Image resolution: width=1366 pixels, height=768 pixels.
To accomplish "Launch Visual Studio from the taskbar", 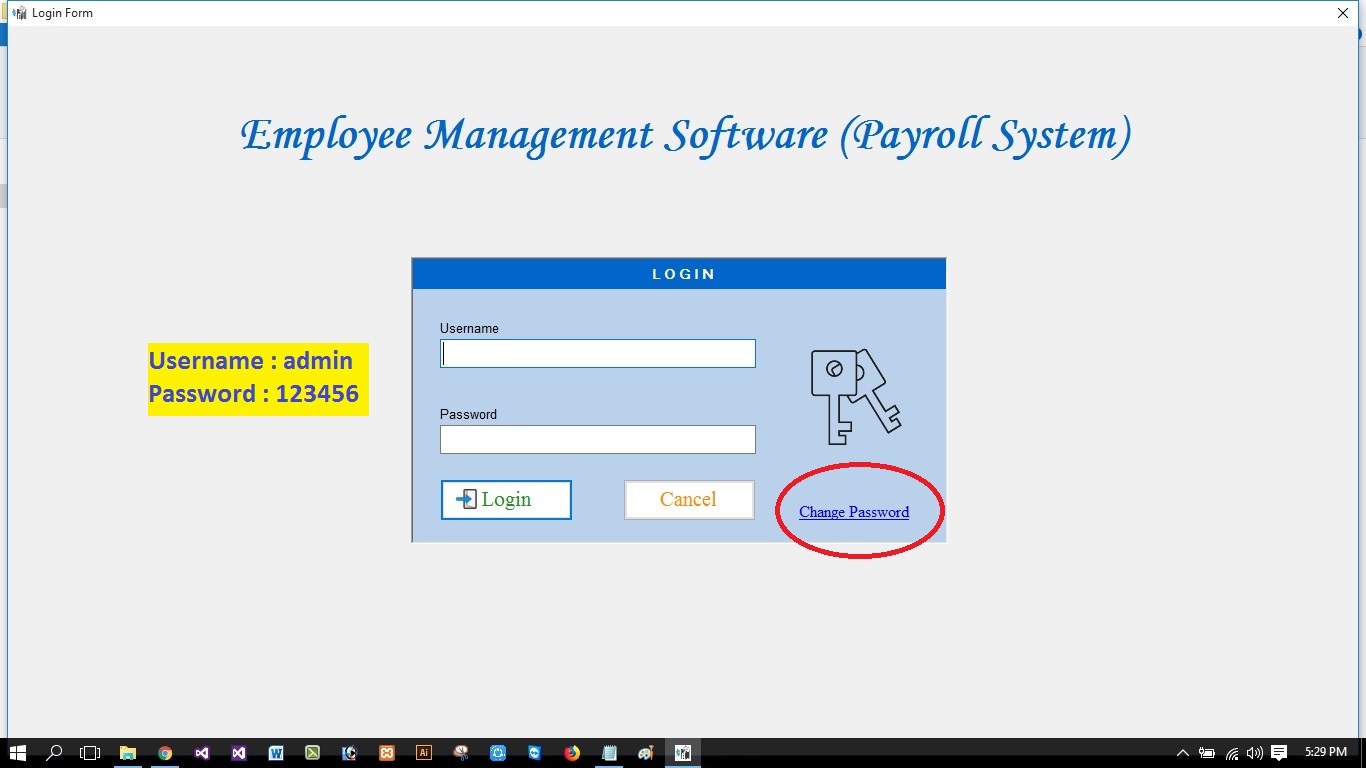I will (239, 752).
